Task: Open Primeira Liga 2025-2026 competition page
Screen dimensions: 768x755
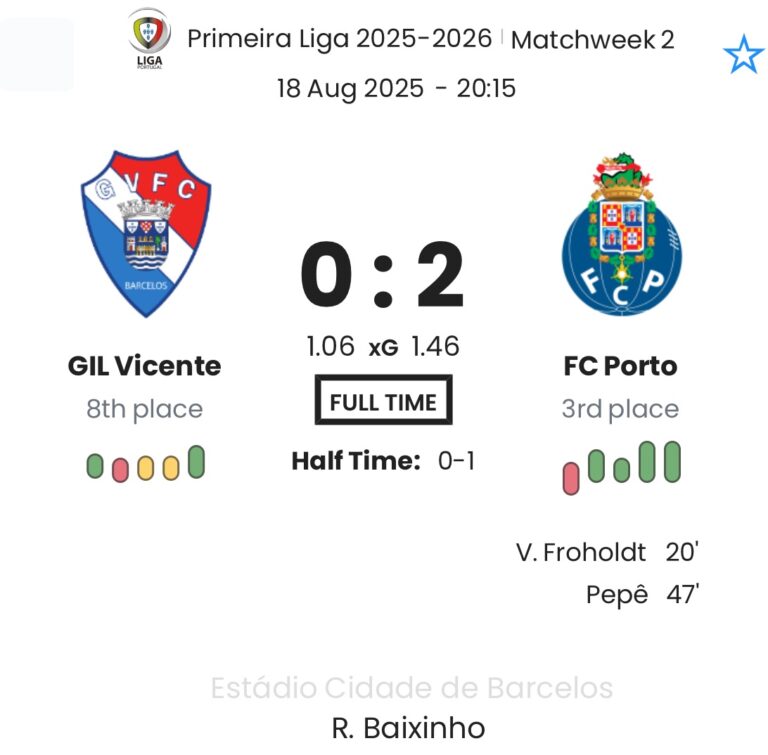Action: point(340,38)
